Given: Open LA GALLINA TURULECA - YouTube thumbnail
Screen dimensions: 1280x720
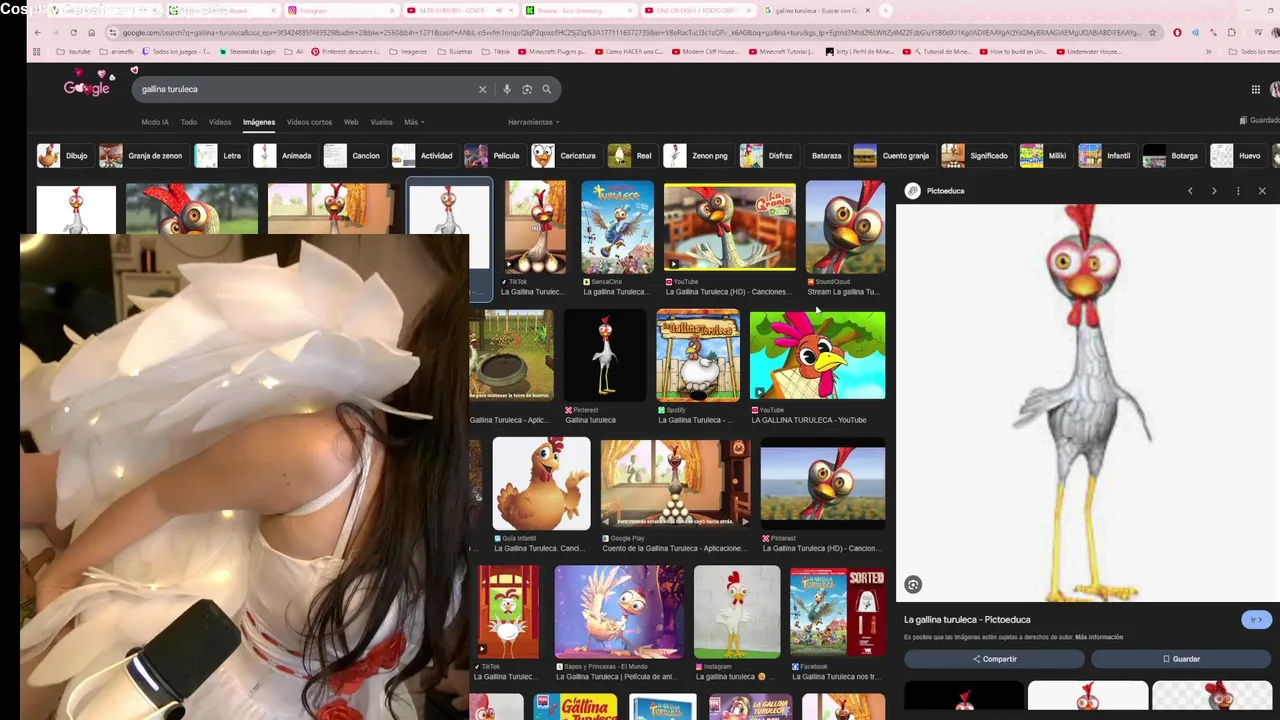Looking at the screenshot, I should pos(817,355).
